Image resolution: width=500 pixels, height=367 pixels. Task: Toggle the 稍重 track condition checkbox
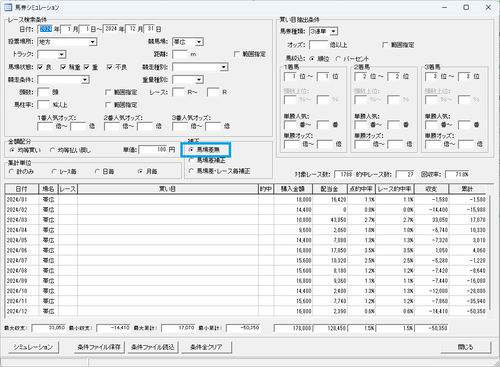(63, 67)
